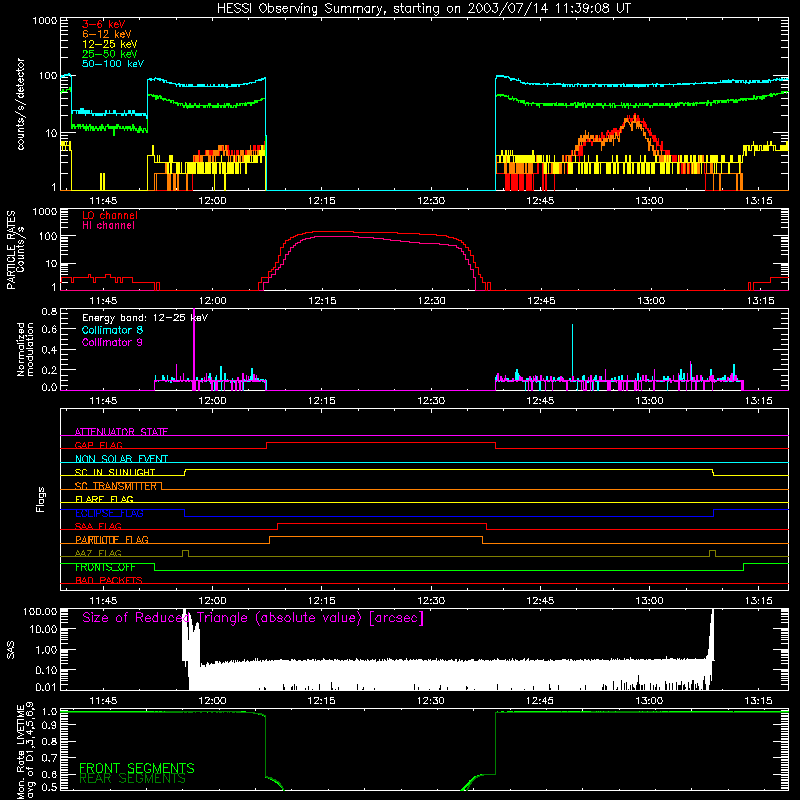Image resolution: width=800 pixels, height=800 pixels.
Task: Click the 'Flags' axis label
Action: coord(41,499)
